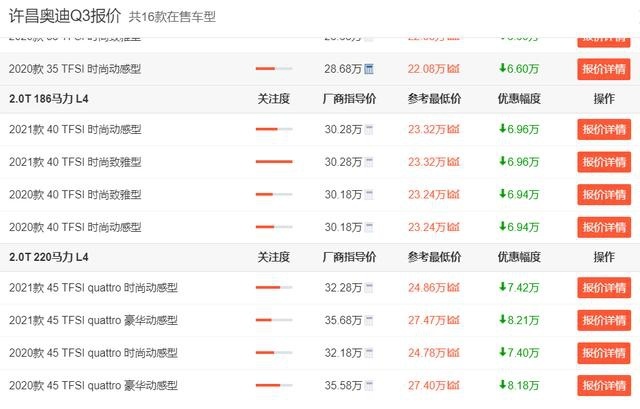Click 优惠幅度 header in 220马力 group
This screenshot has height=409, width=640.
519,257
